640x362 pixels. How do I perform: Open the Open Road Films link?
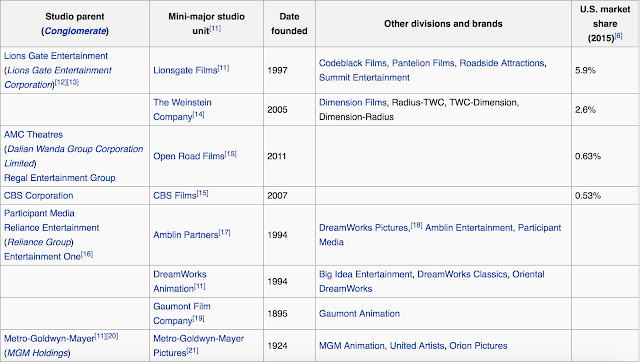189,156
